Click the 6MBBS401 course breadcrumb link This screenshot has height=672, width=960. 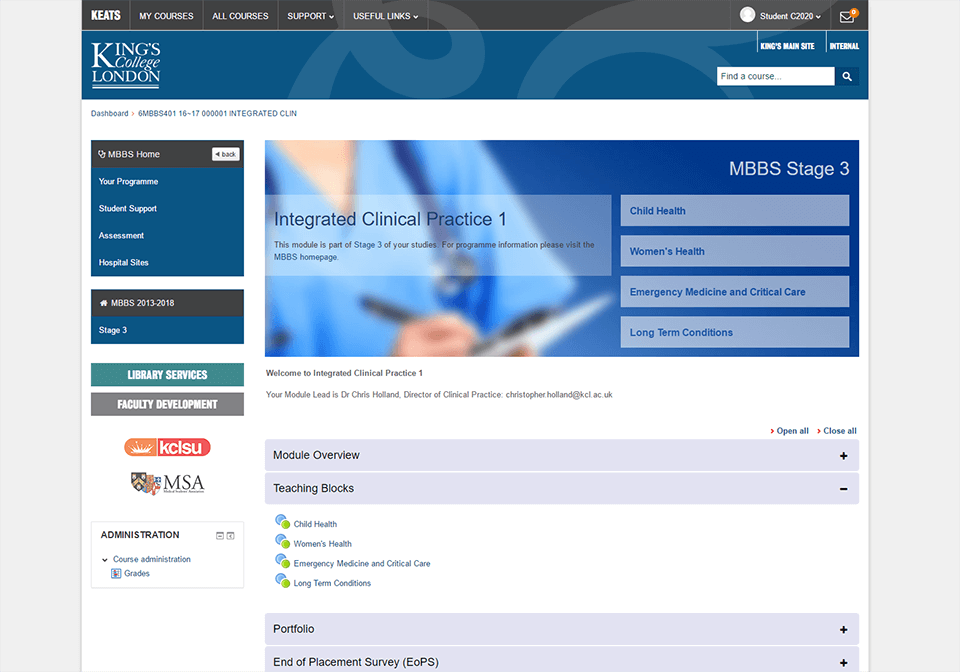tap(217, 114)
